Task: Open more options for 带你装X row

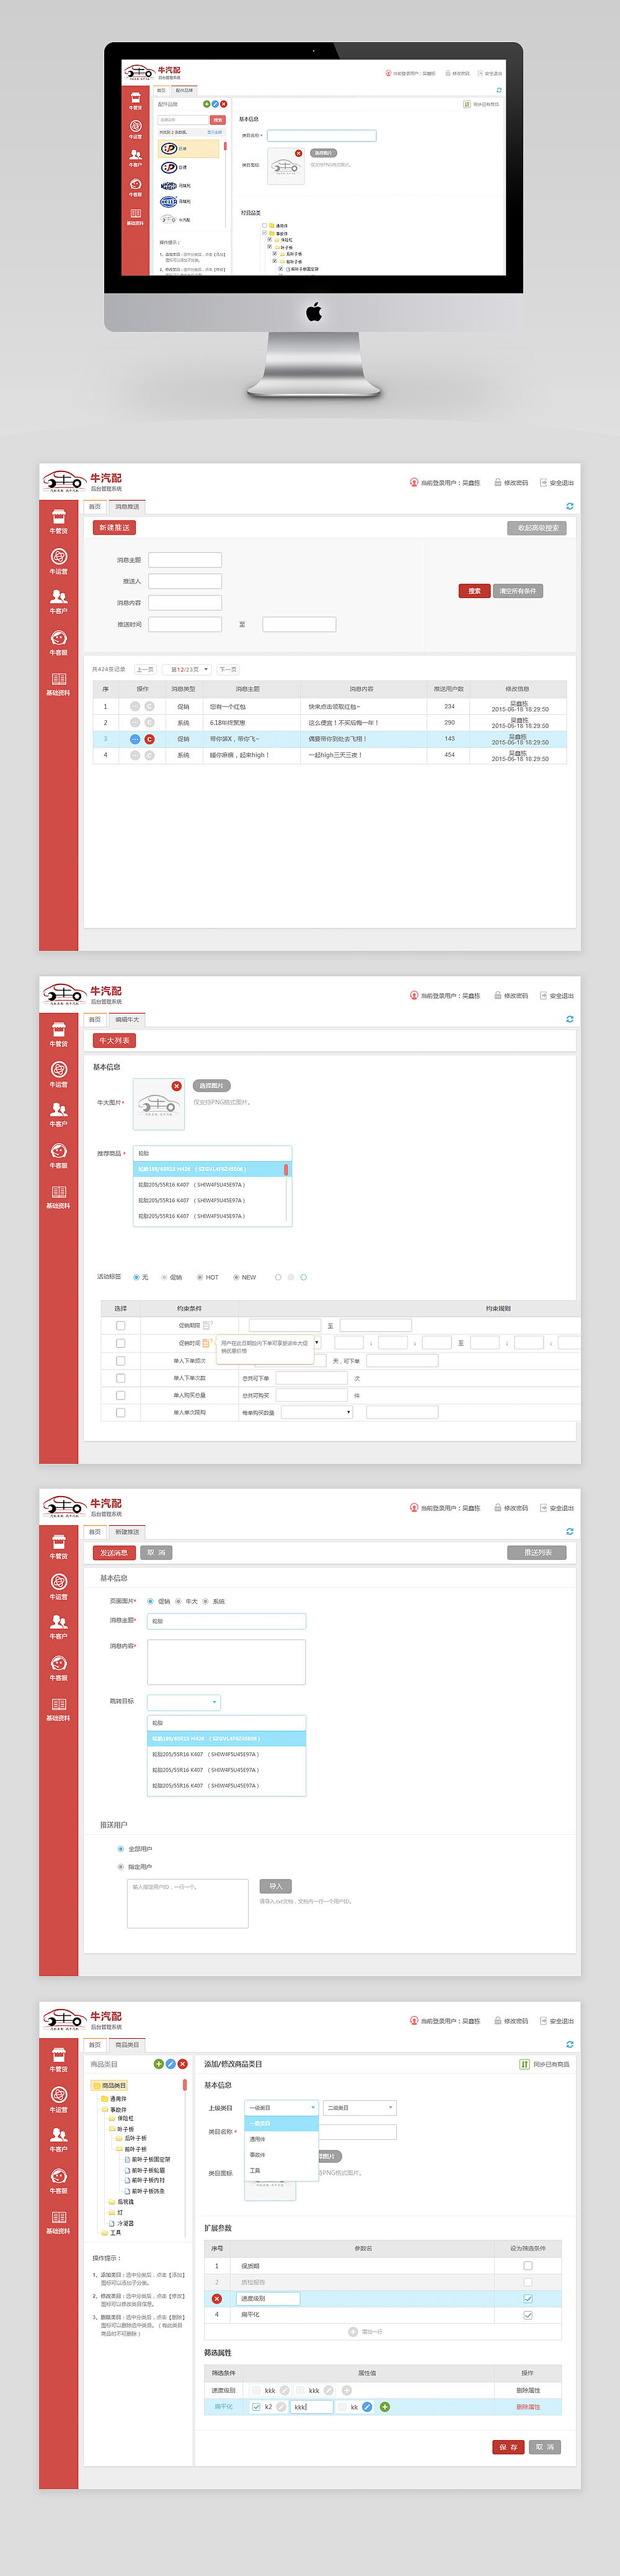Action: click(135, 739)
